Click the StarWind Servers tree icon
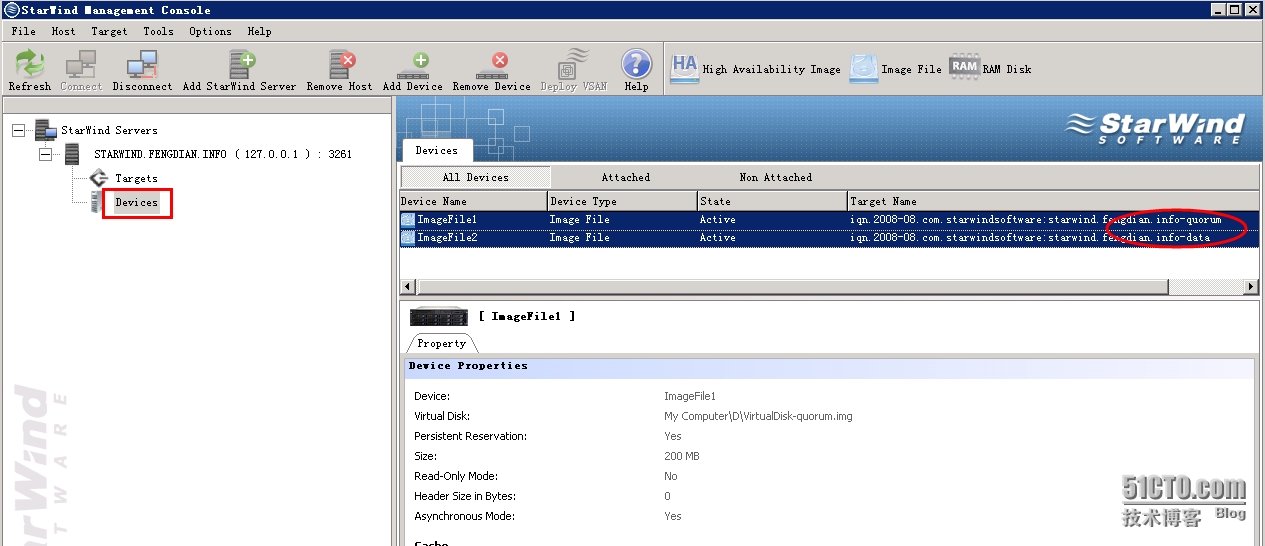Image resolution: width=1265 pixels, height=546 pixels. [46, 130]
